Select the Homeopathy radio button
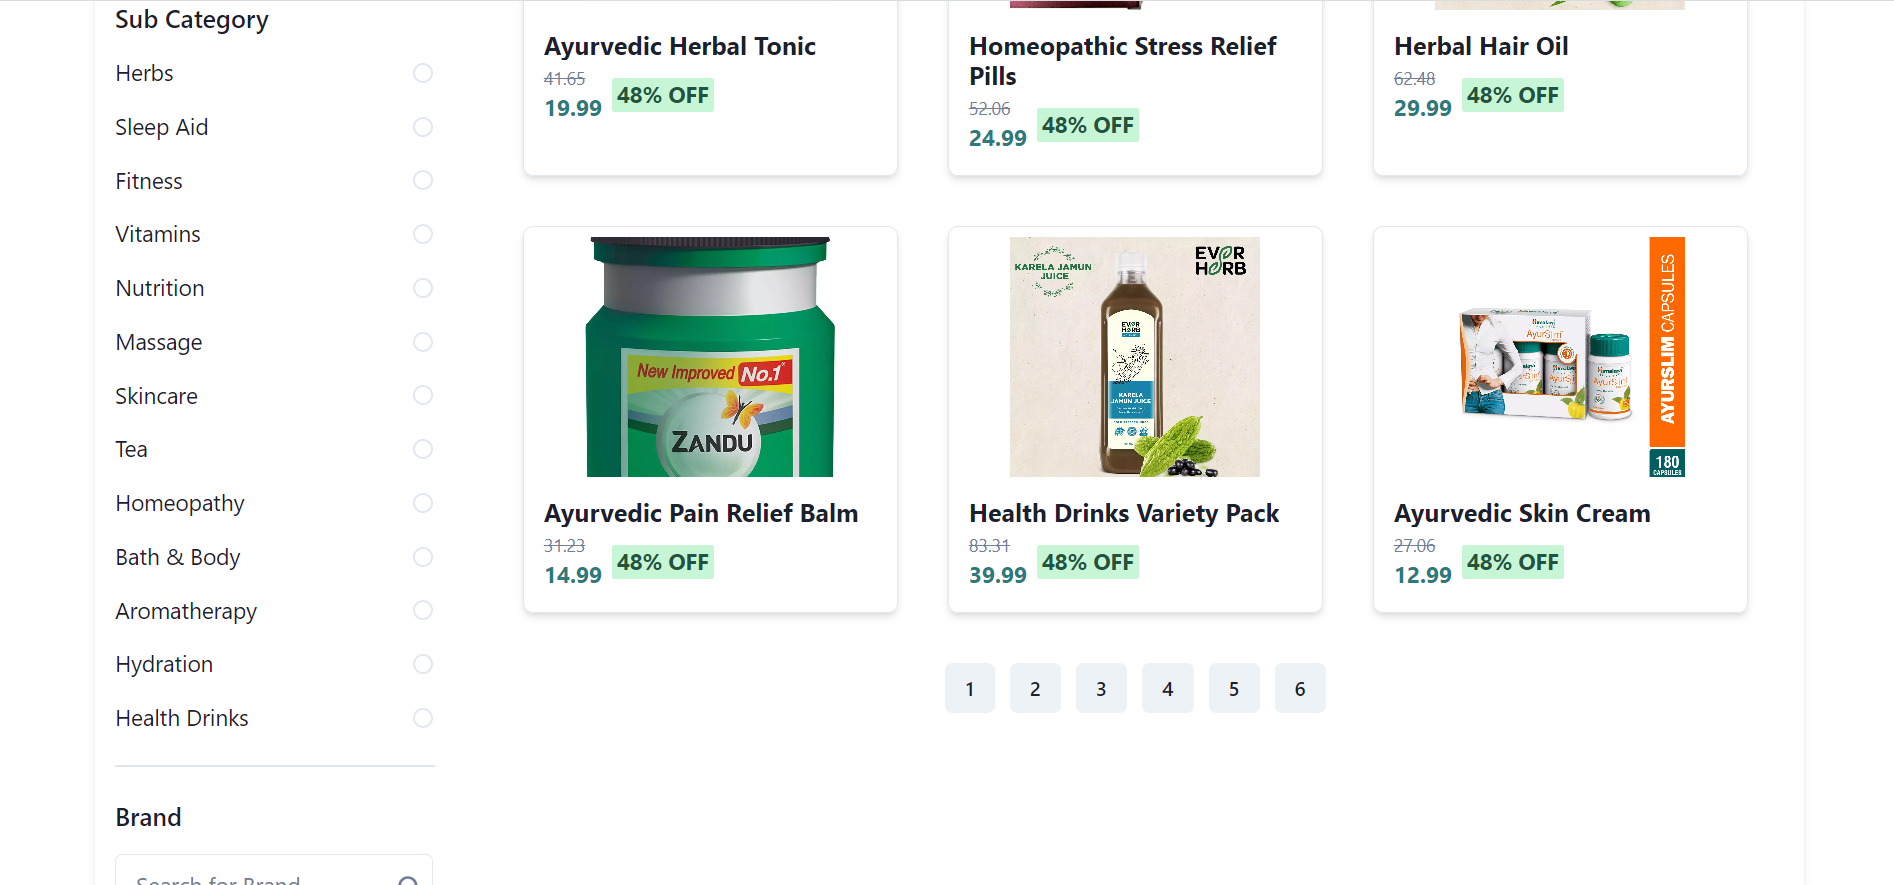 [423, 503]
